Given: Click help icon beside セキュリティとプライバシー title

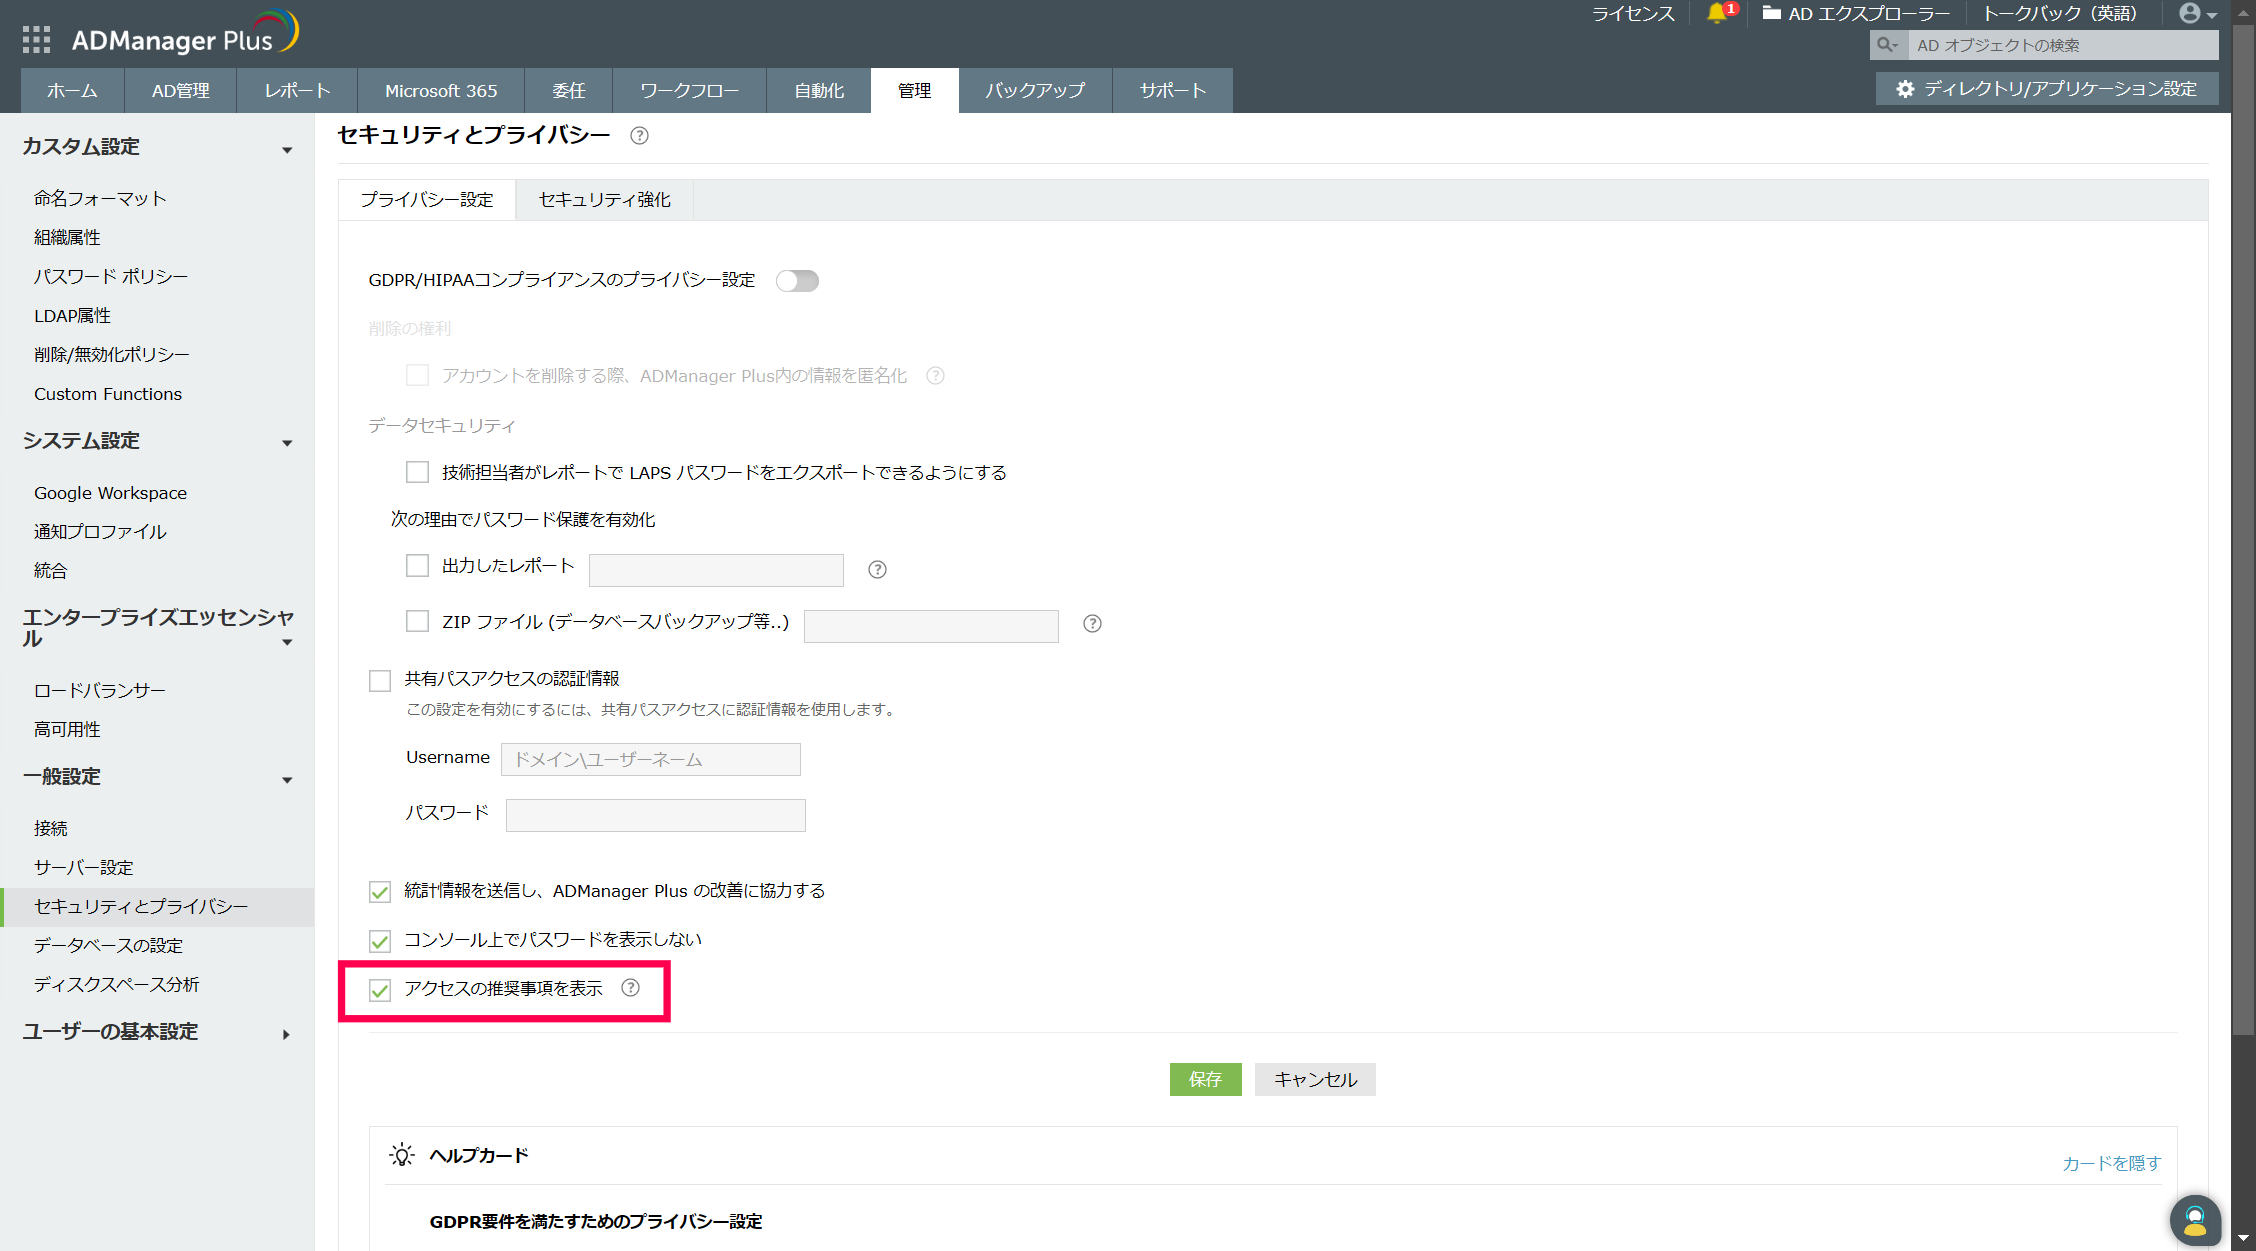Looking at the screenshot, I should (x=639, y=136).
